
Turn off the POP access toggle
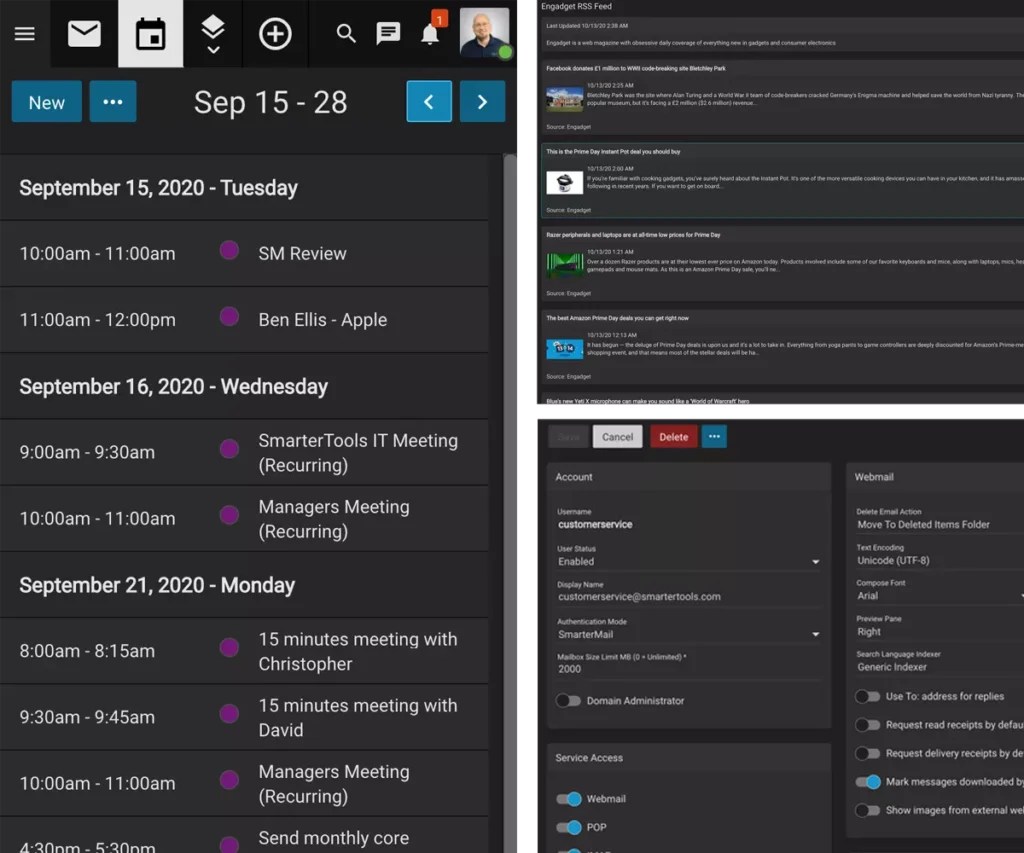[569, 827]
